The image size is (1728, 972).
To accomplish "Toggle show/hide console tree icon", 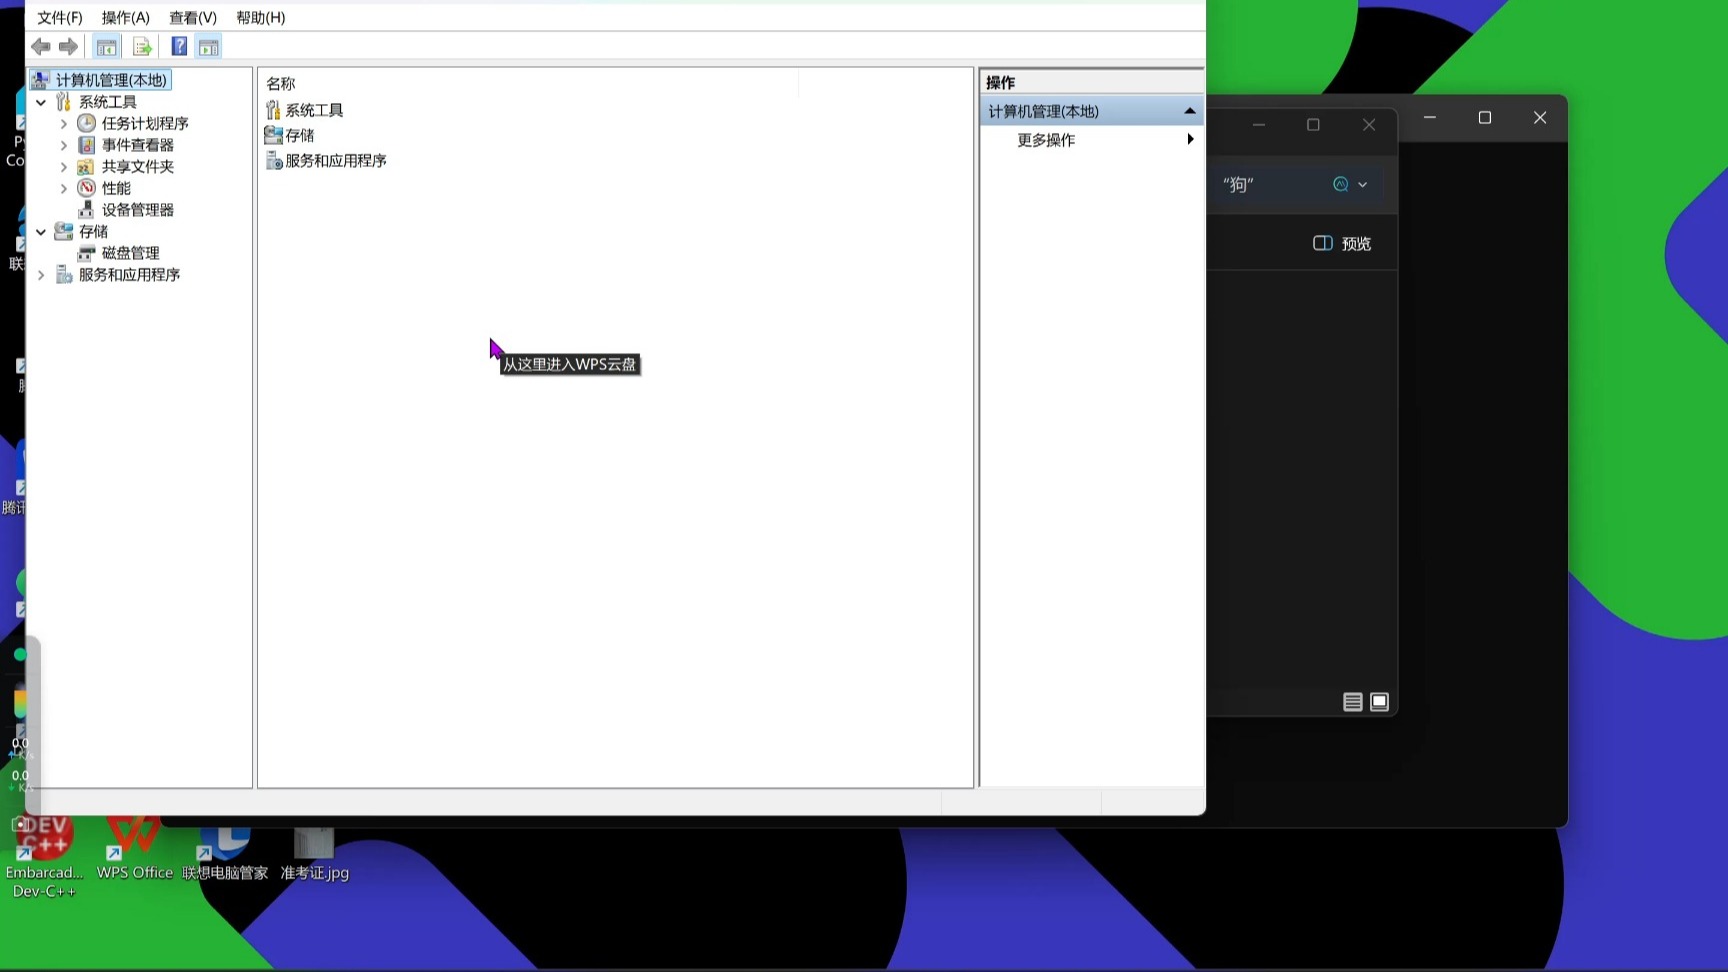I will pyautogui.click(x=106, y=47).
